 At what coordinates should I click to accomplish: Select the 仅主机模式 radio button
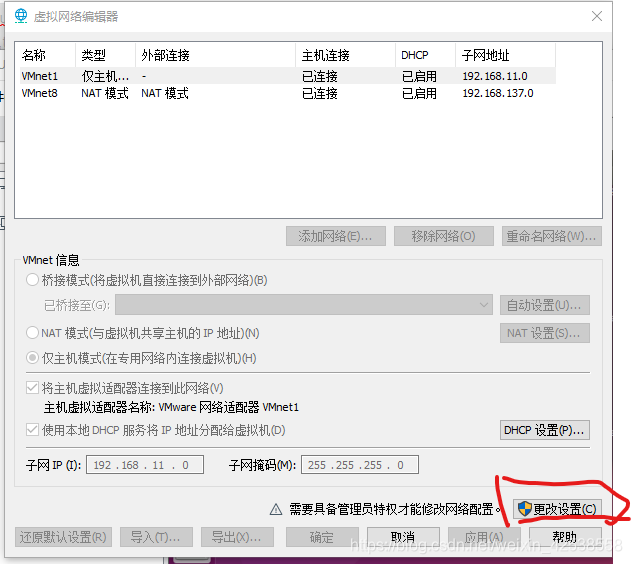(32, 358)
